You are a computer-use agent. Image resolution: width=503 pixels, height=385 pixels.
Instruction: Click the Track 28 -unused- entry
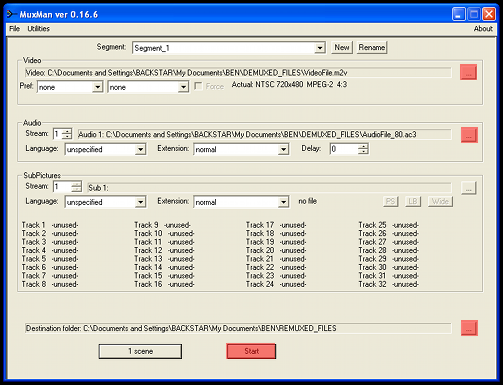pos(389,250)
